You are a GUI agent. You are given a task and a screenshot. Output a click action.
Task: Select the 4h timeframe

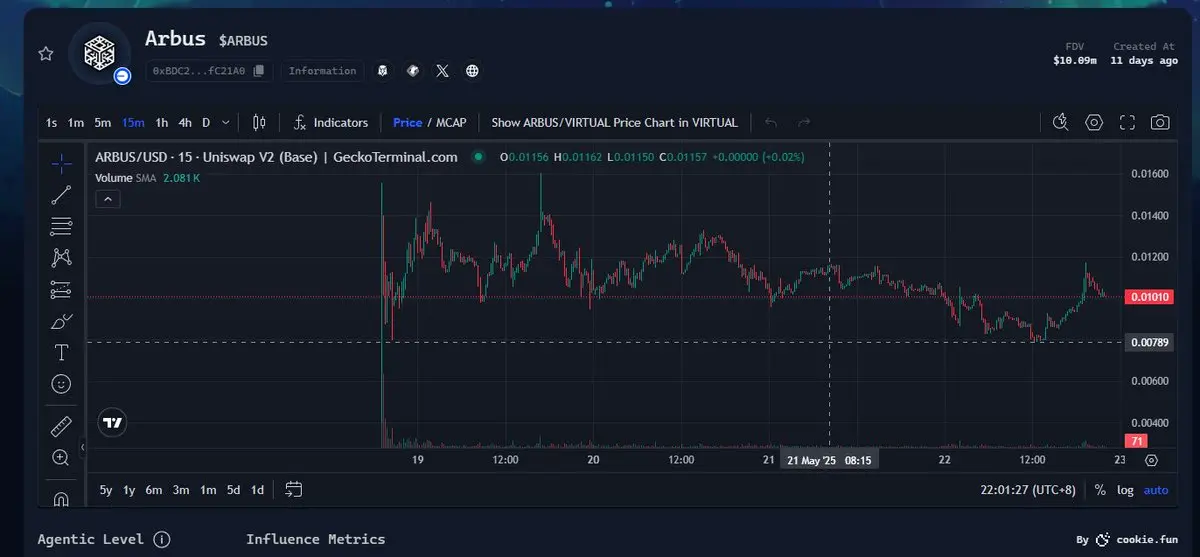(x=185, y=123)
